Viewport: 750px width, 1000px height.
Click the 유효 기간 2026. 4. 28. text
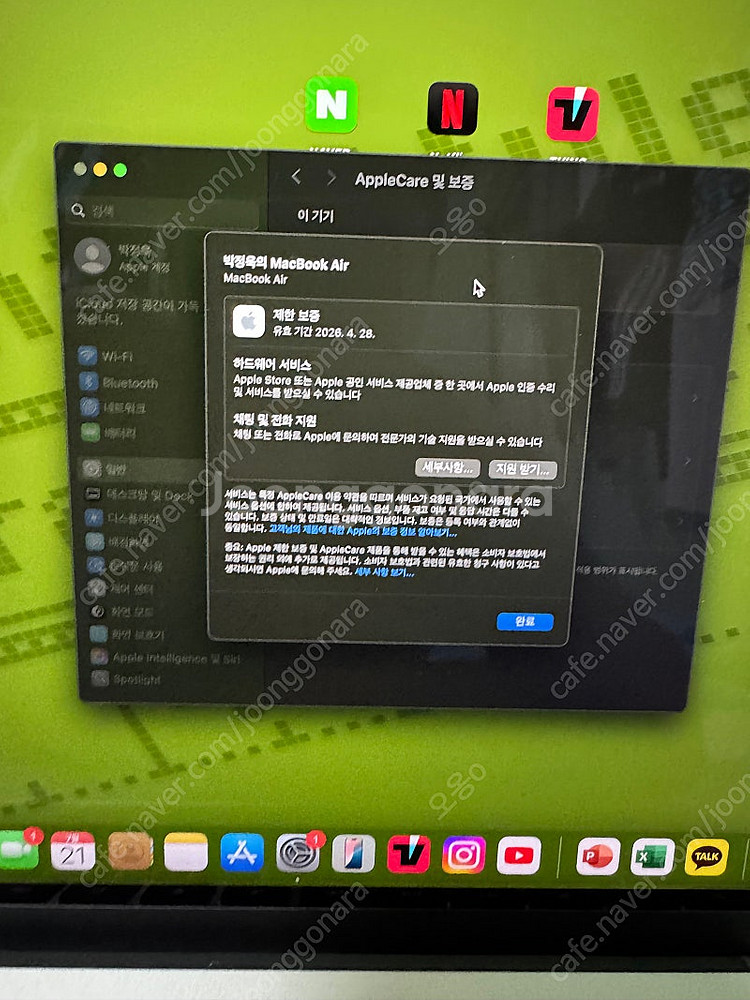point(324,332)
